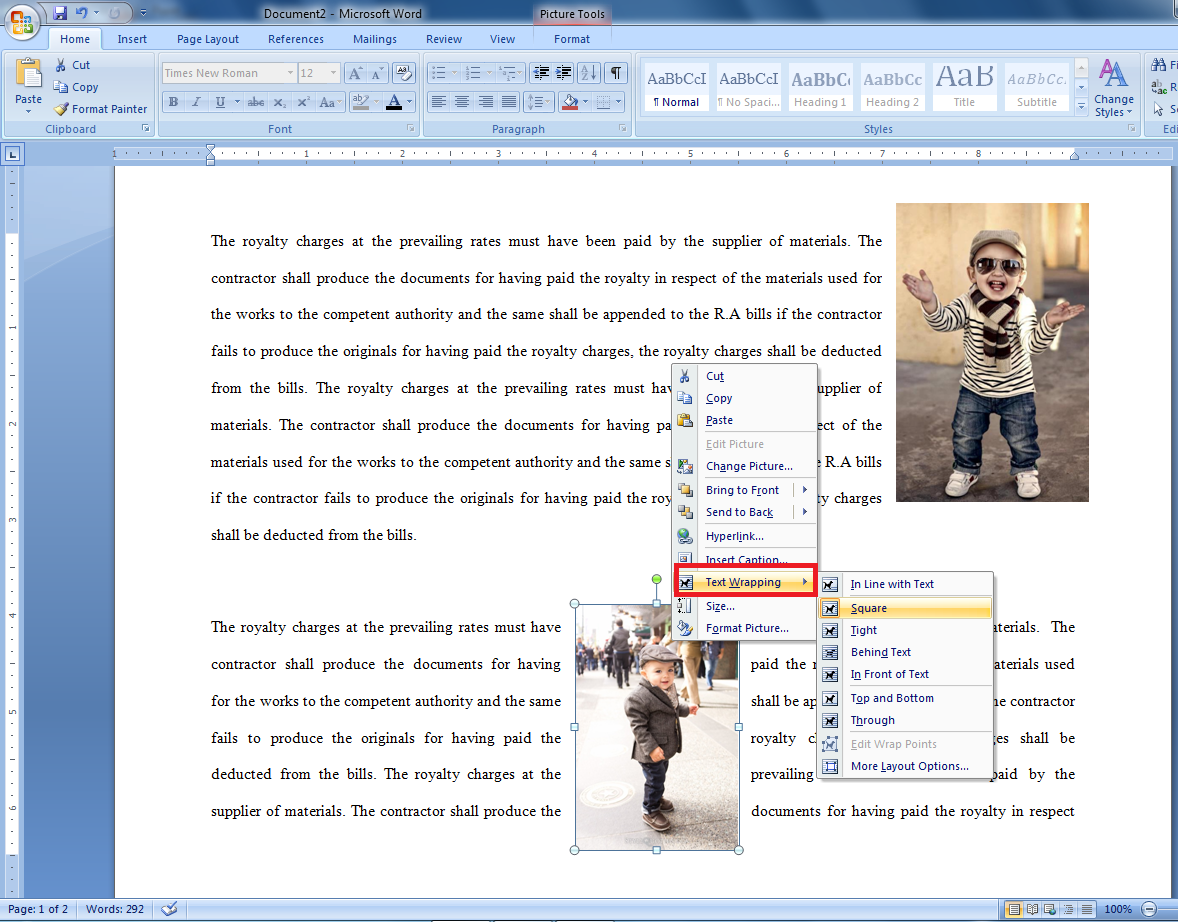Click the Sort icon in Paragraph group
Screen dimensions: 1178x922
coord(590,73)
